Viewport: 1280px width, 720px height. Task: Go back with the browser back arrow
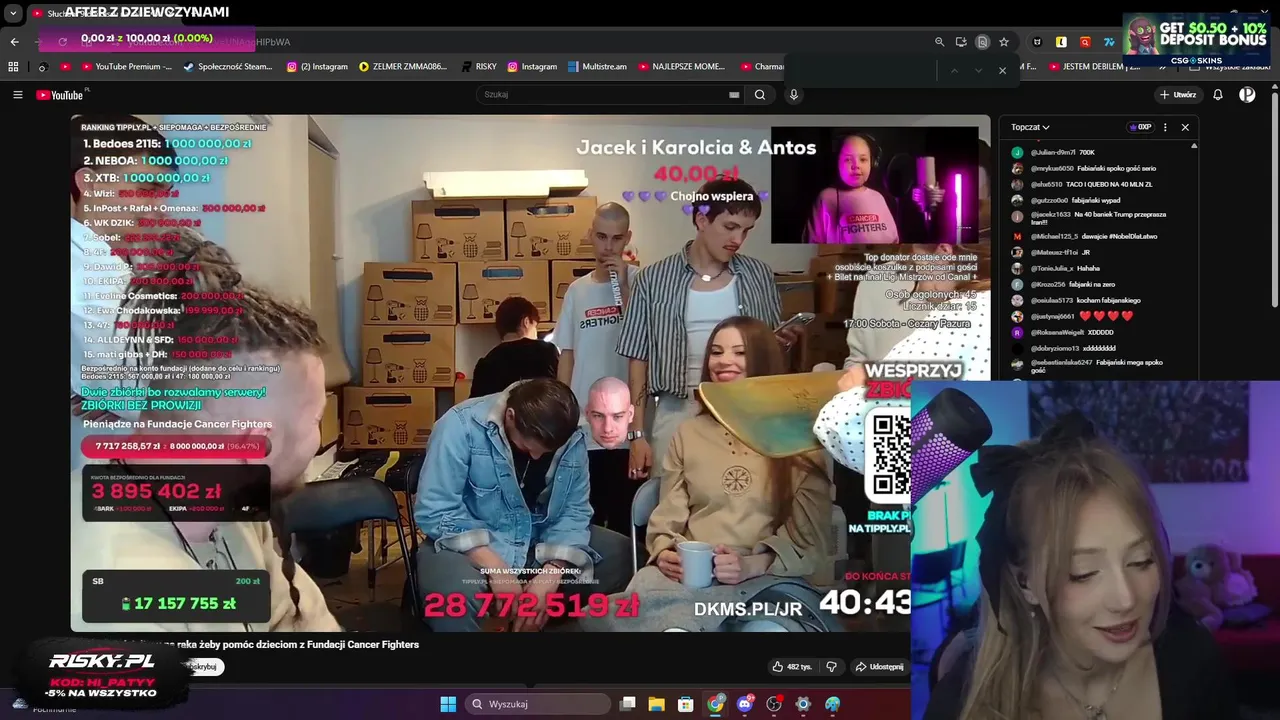tap(14, 41)
